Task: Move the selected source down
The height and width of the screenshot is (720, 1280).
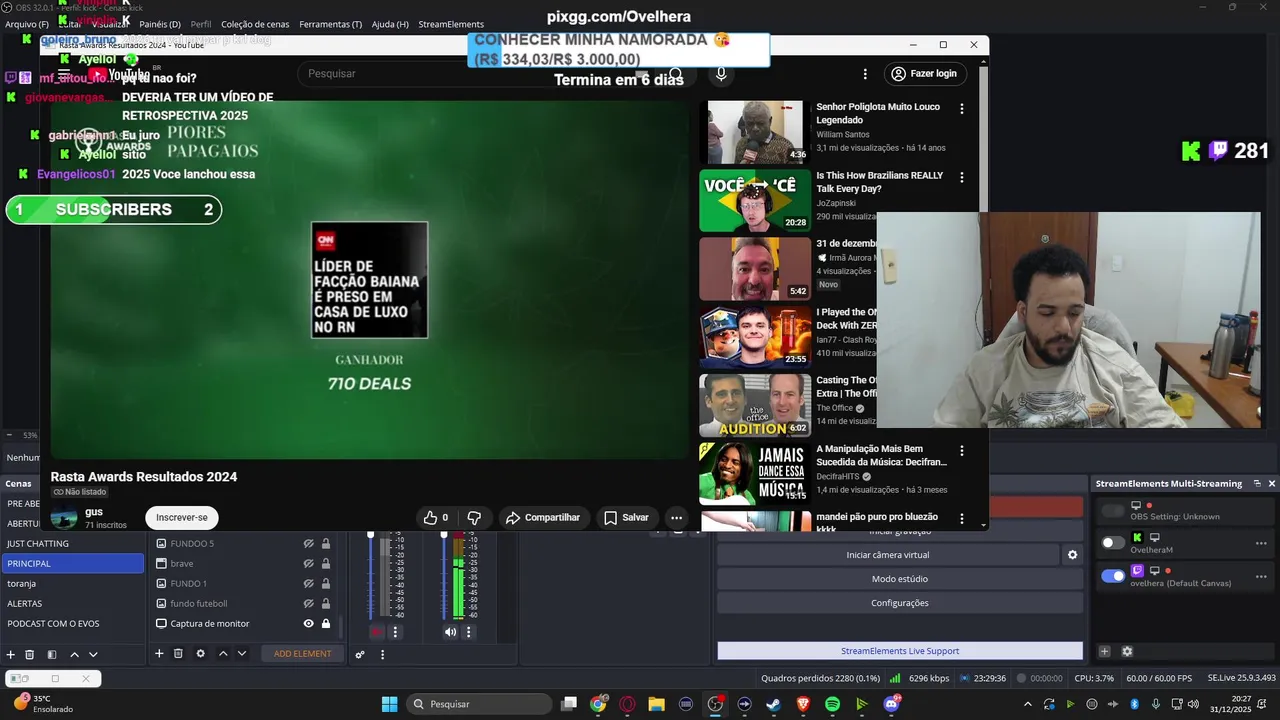Action: [x=242, y=653]
